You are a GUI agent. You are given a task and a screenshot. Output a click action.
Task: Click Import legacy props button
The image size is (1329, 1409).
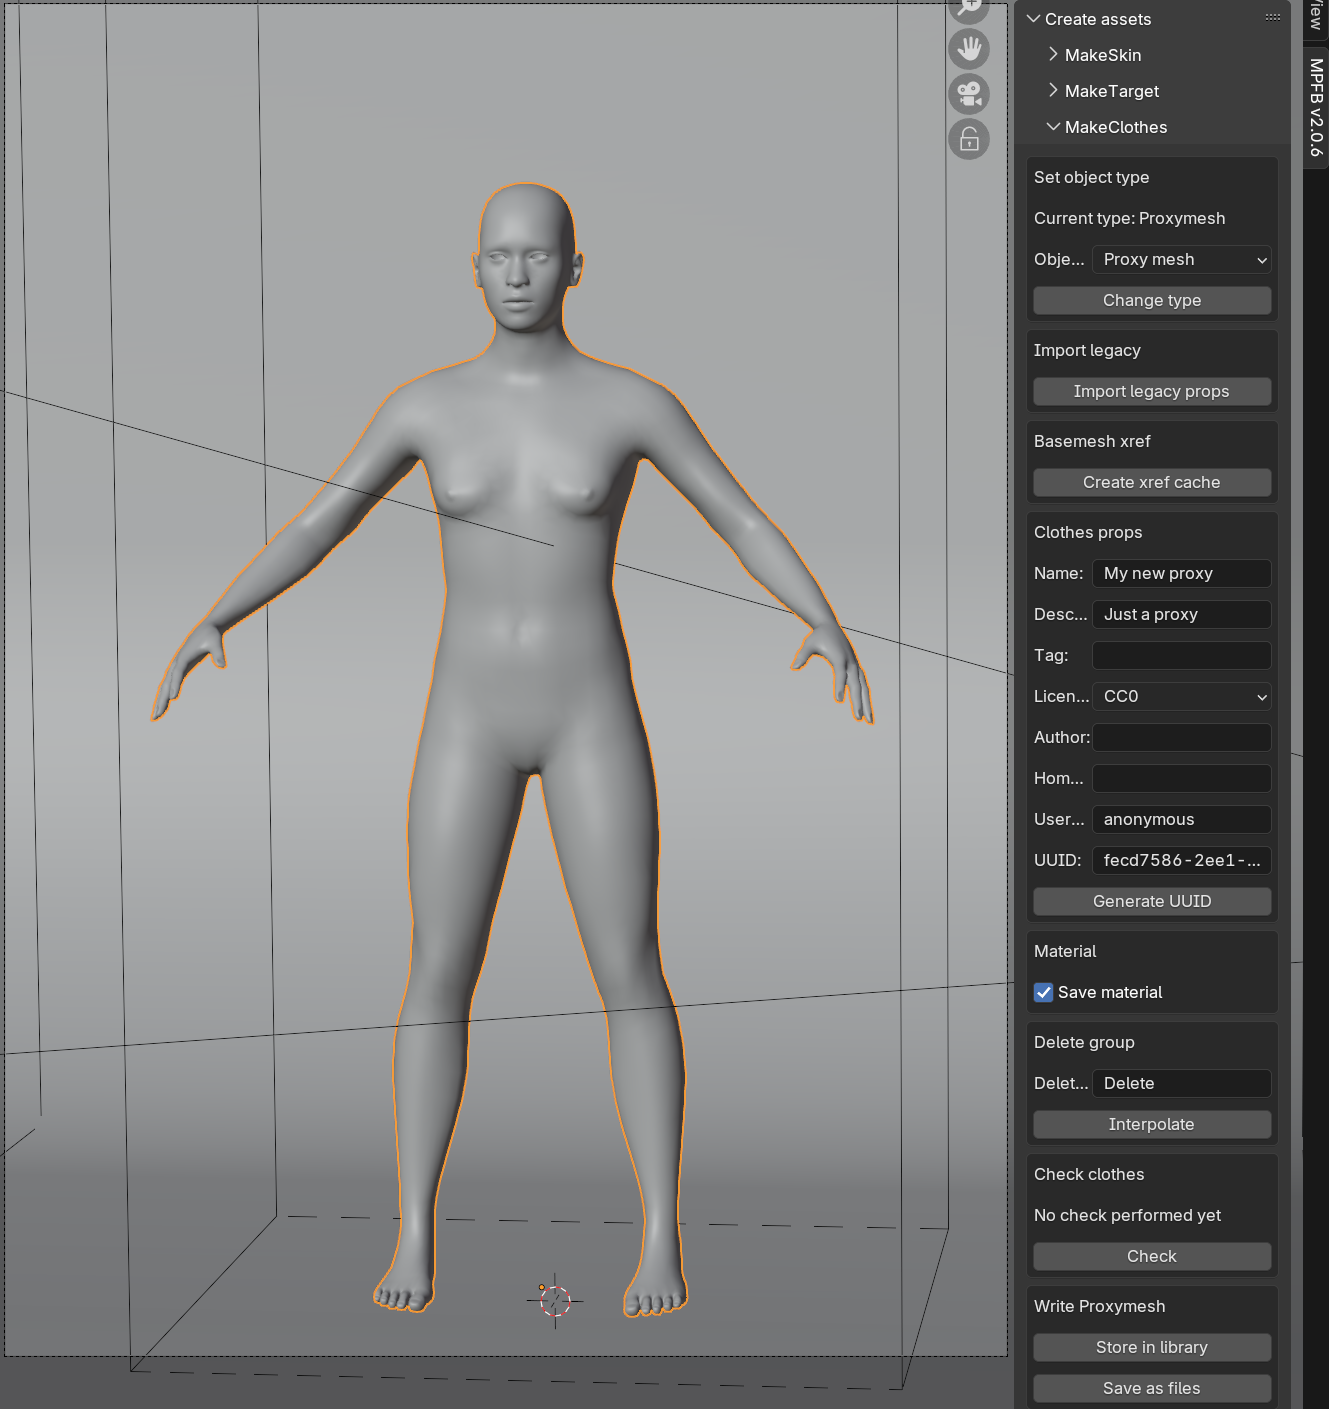coord(1152,391)
